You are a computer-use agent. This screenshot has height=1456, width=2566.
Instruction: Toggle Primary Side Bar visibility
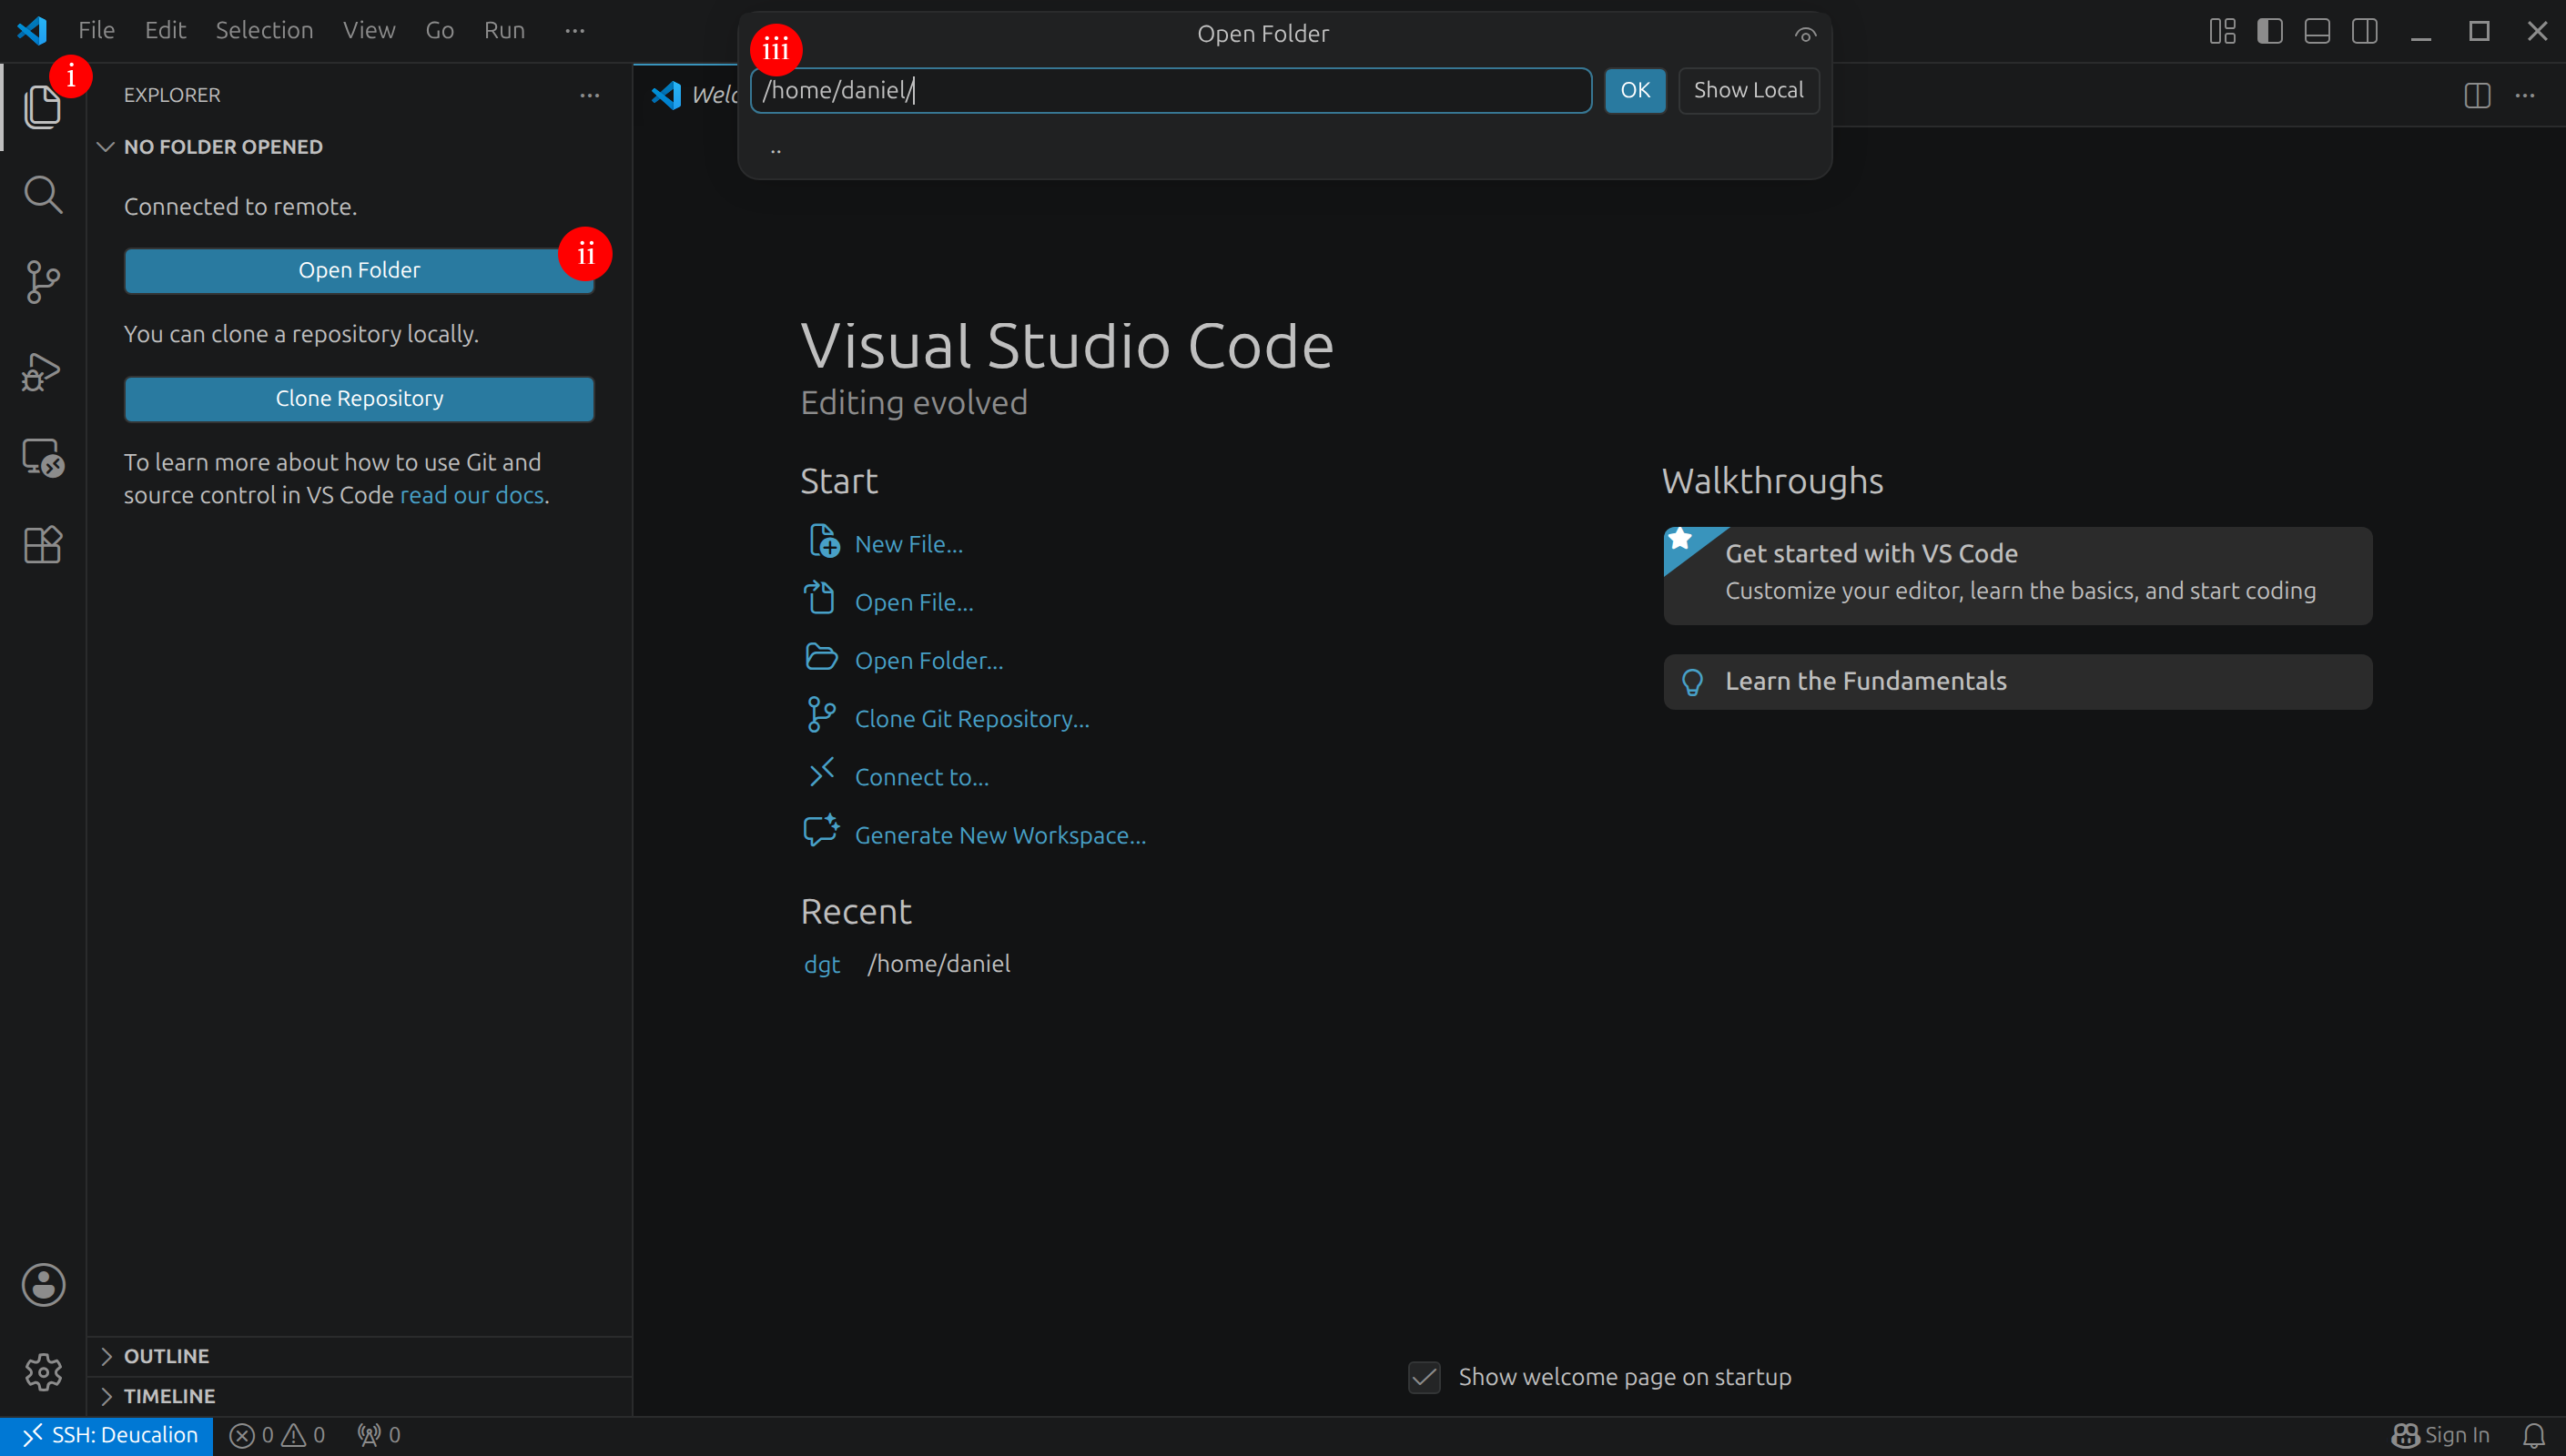click(2270, 31)
